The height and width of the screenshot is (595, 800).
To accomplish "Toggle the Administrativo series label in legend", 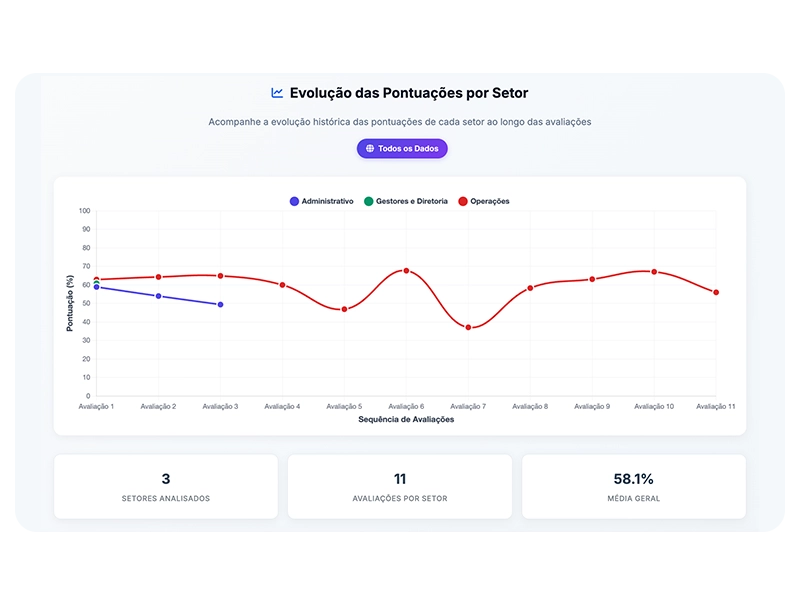I will 327,201.
